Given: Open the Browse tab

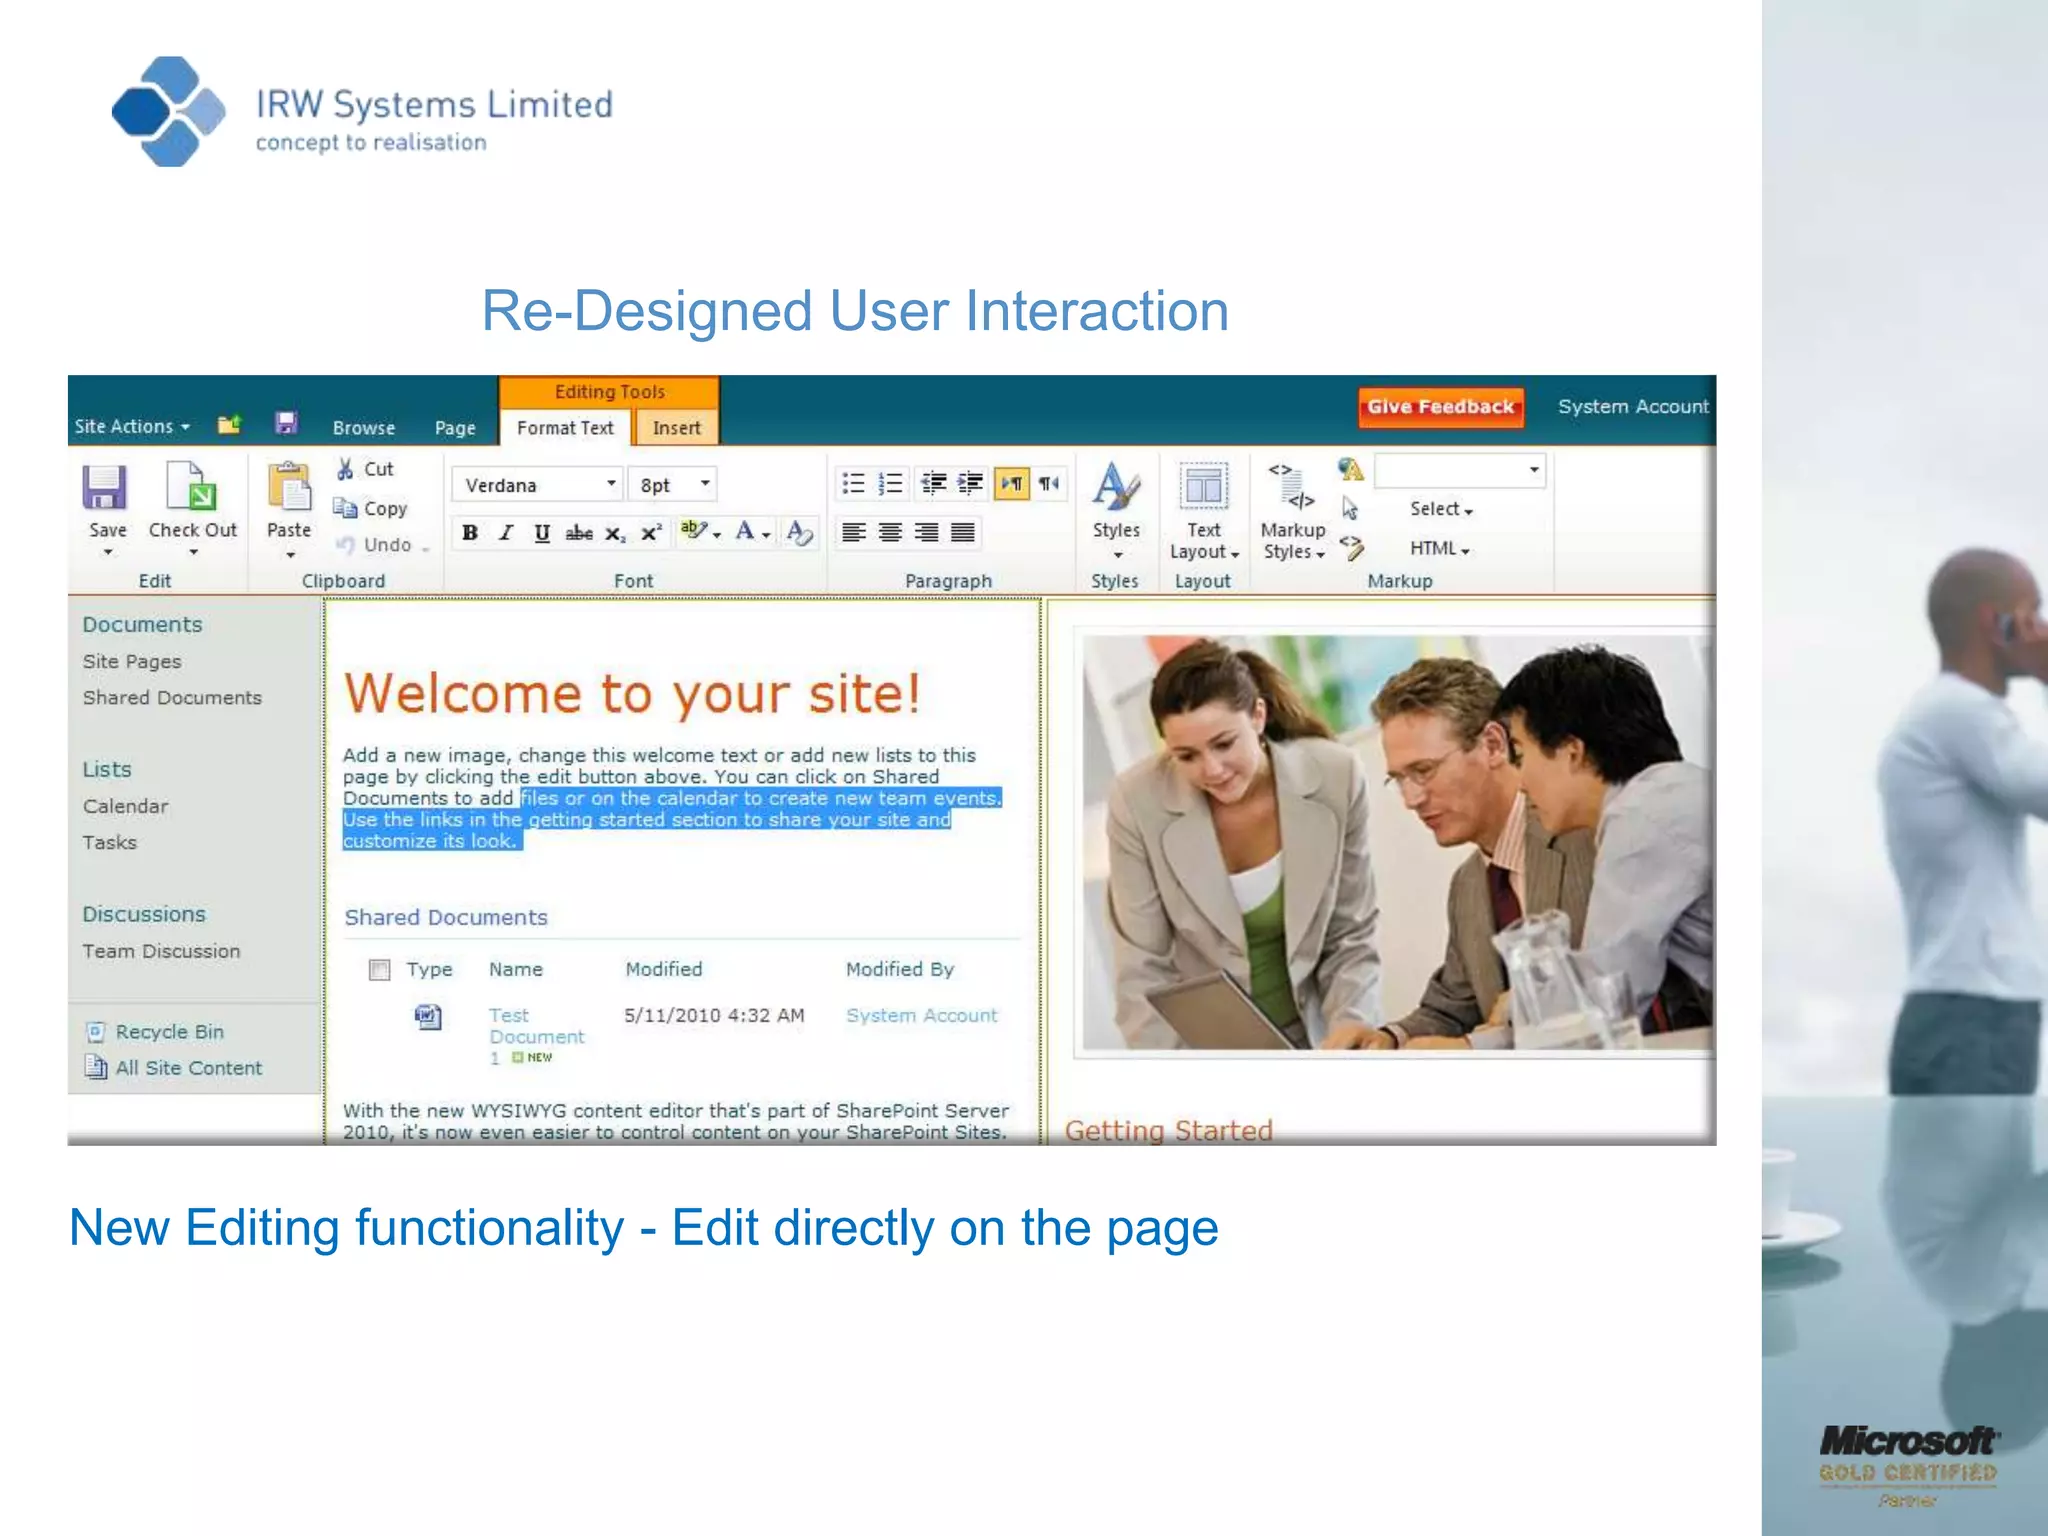Looking at the screenshot, I should click(x=364, y=428).
